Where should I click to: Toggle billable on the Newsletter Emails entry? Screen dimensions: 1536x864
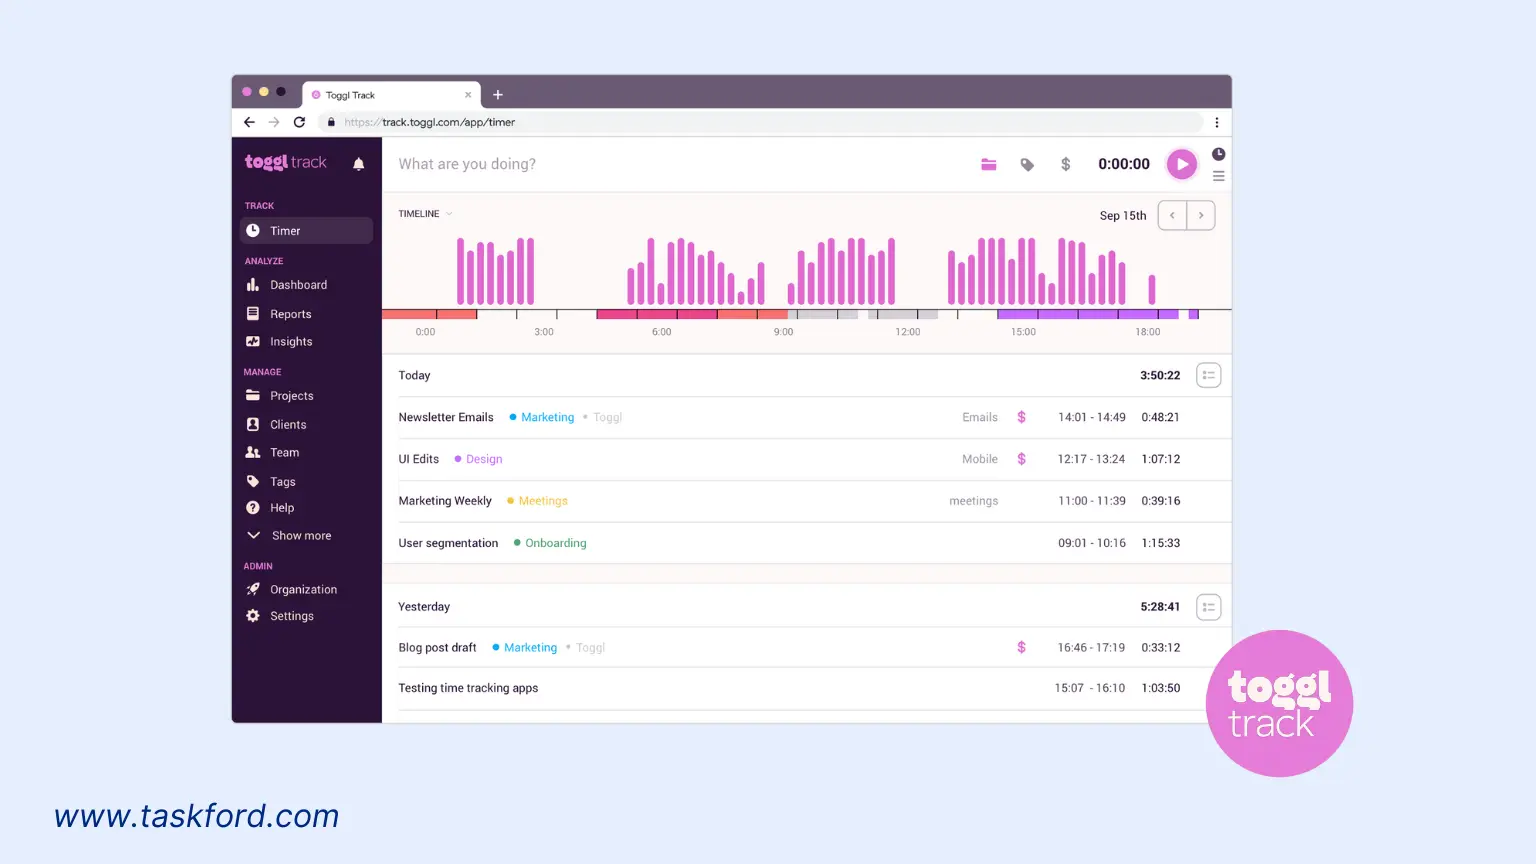(1021, 418)
